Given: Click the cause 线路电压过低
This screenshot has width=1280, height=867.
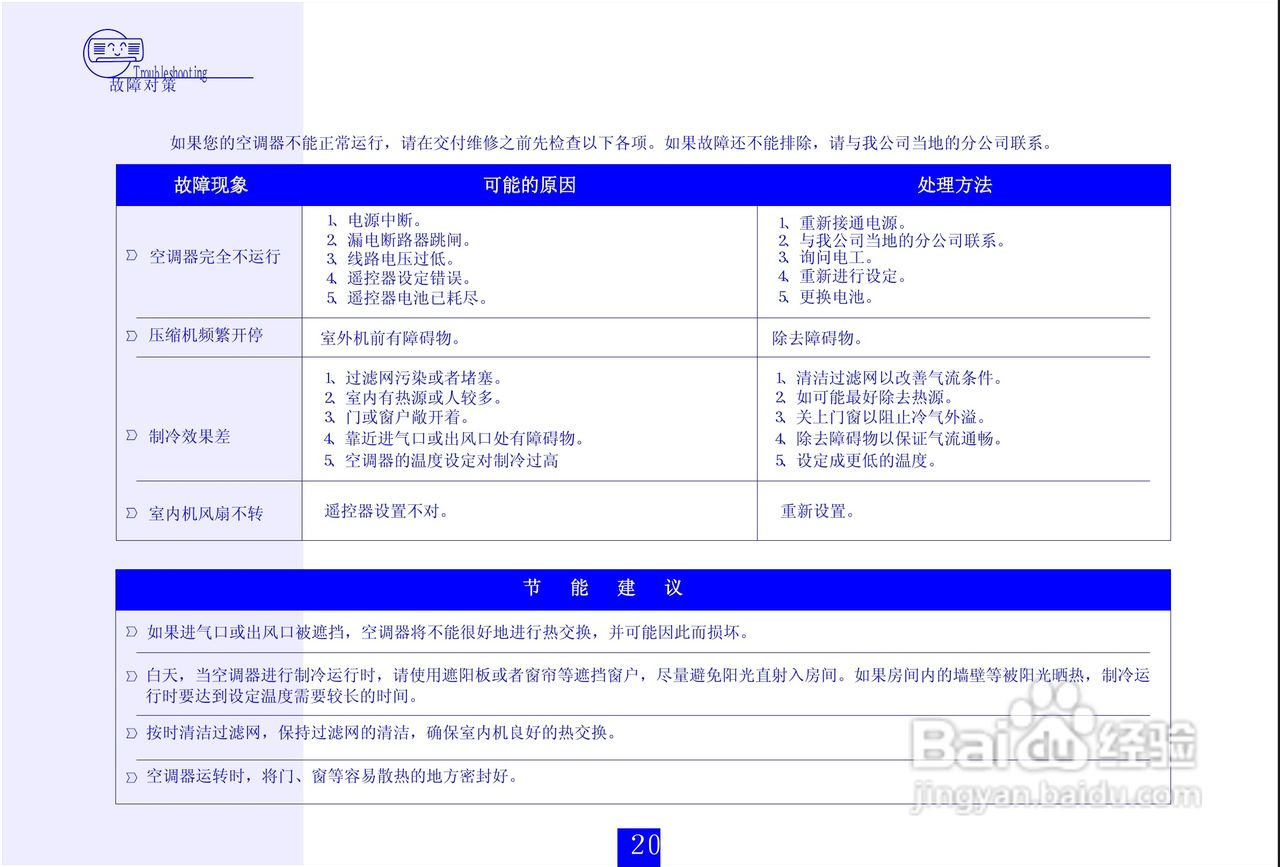Looking at the screenshot, I should [391, 259].
